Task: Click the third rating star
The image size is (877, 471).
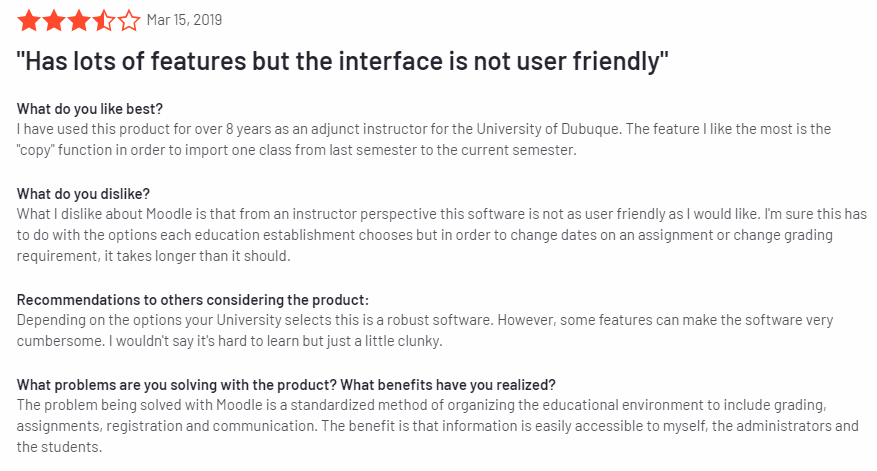Action: [79, 21]
